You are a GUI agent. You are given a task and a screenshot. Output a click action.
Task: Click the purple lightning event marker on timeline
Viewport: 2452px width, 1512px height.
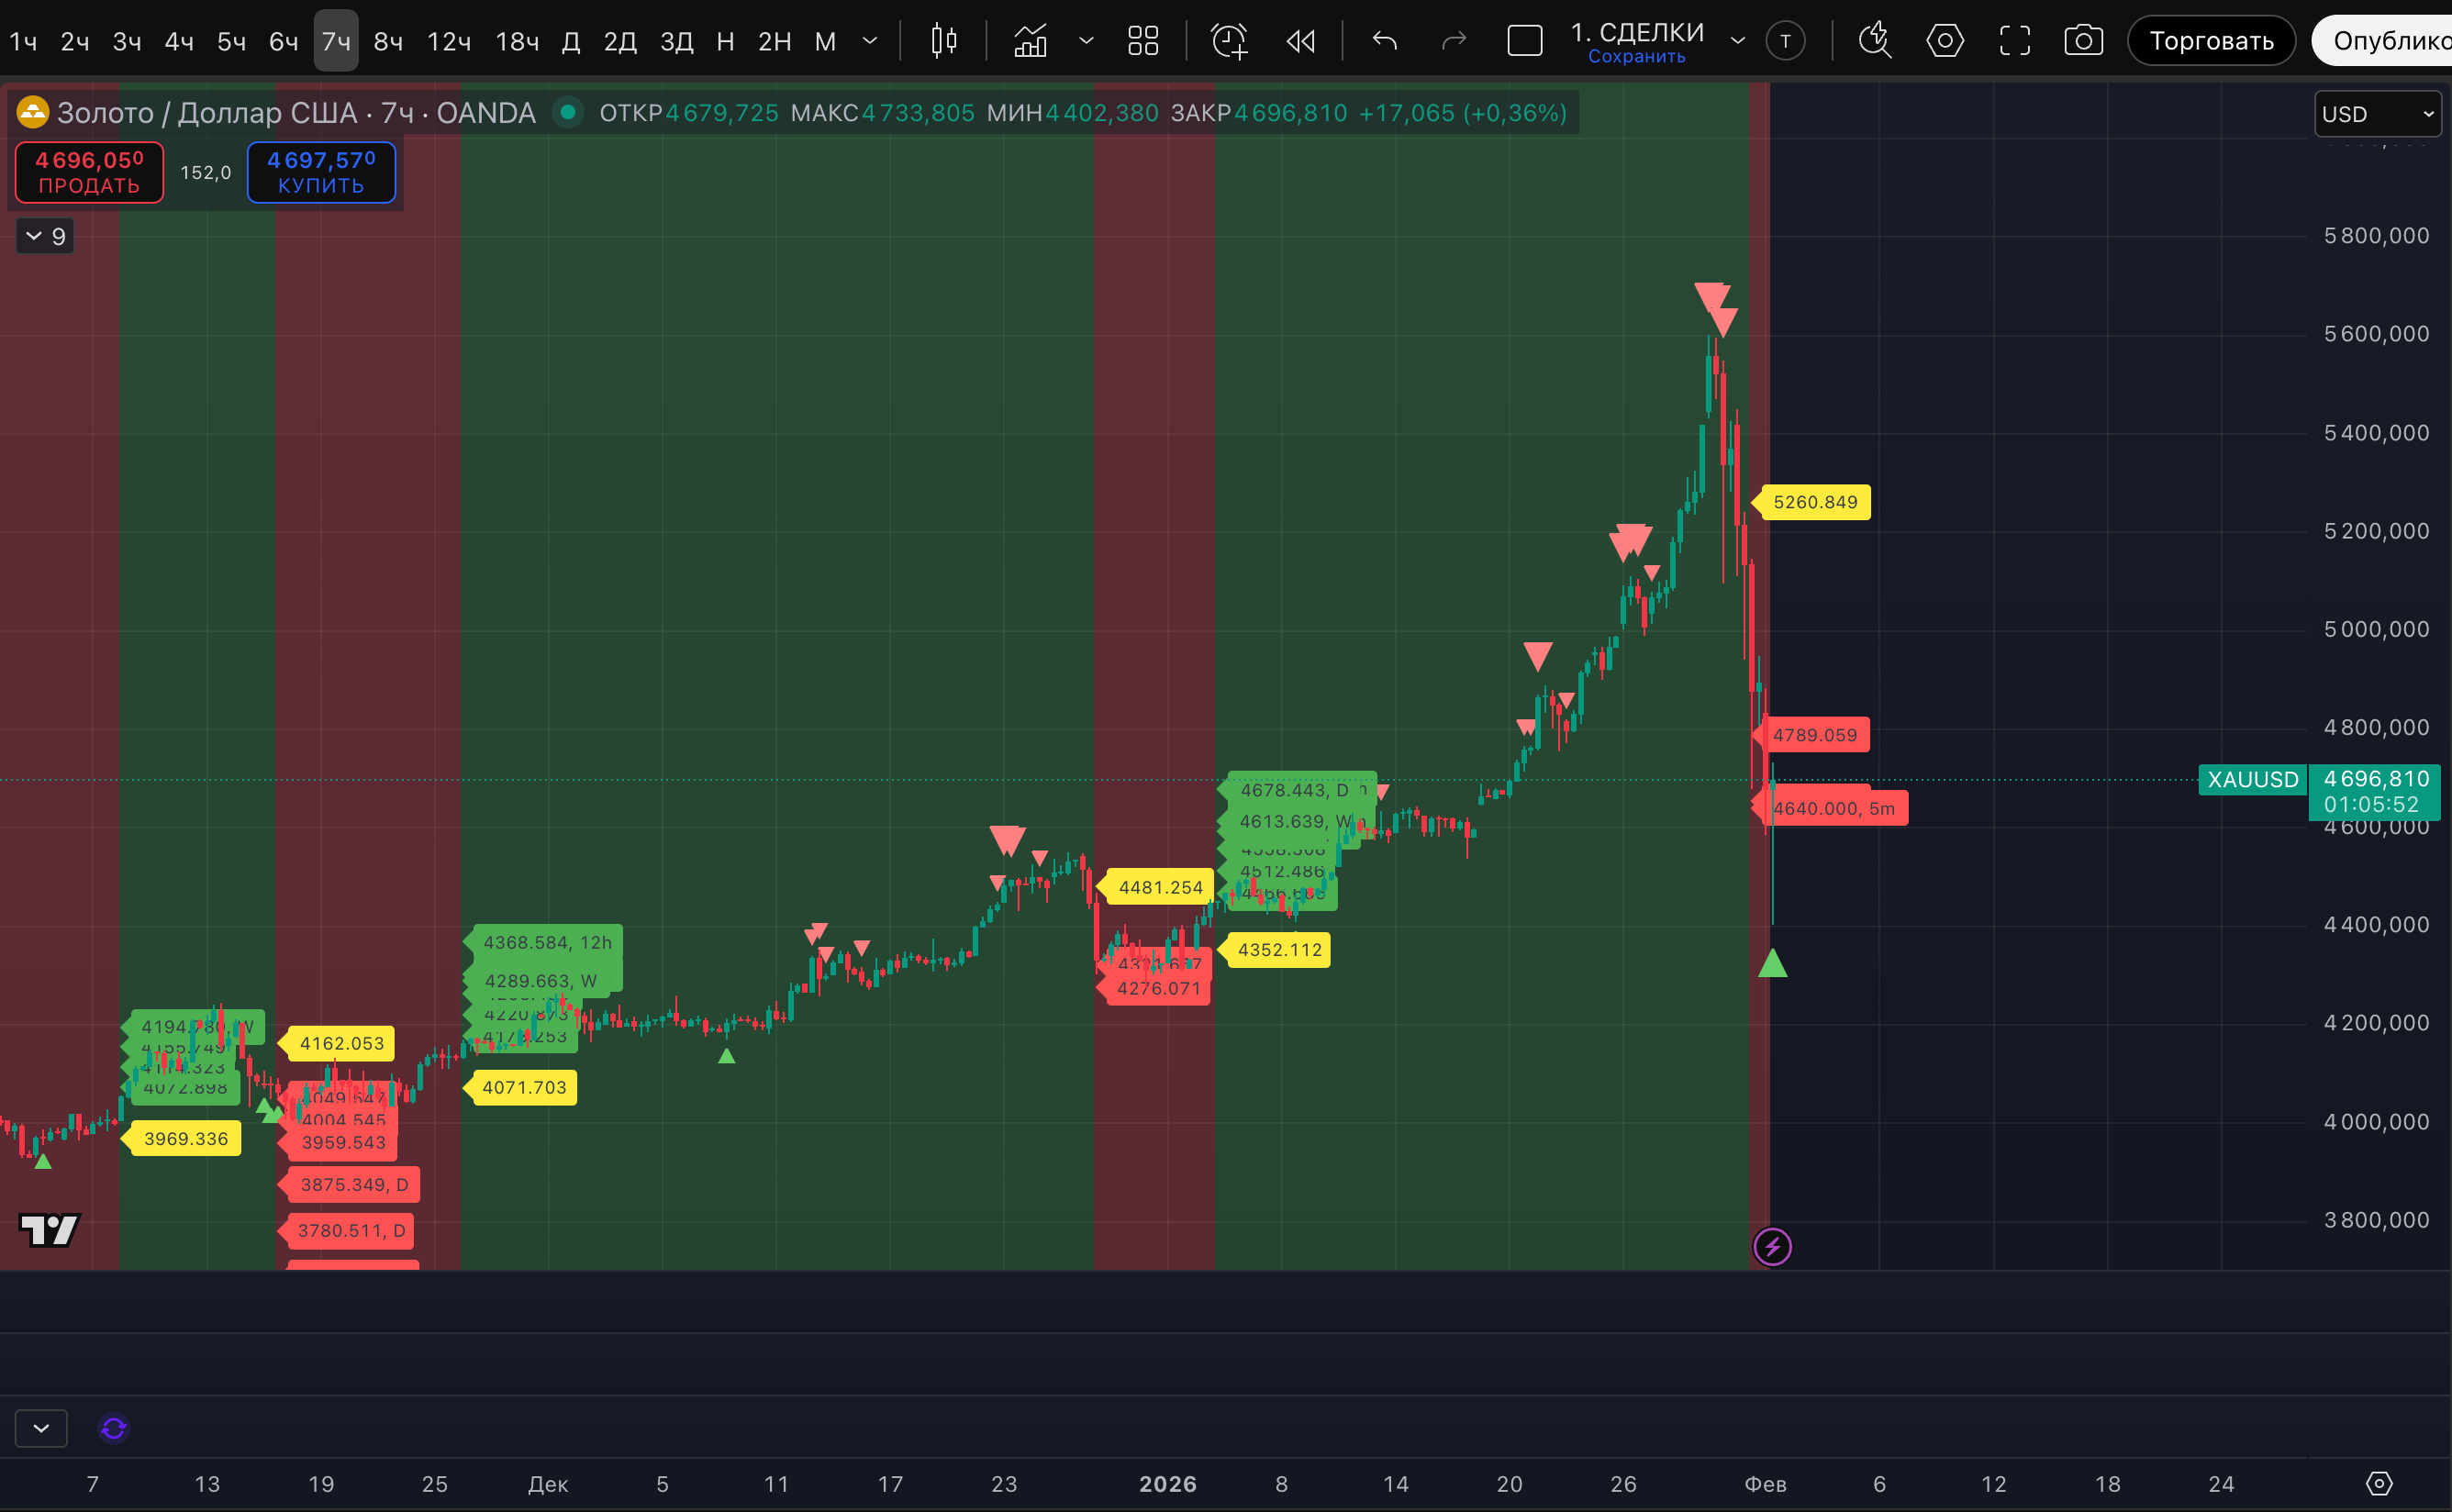pos(1772,1246)
